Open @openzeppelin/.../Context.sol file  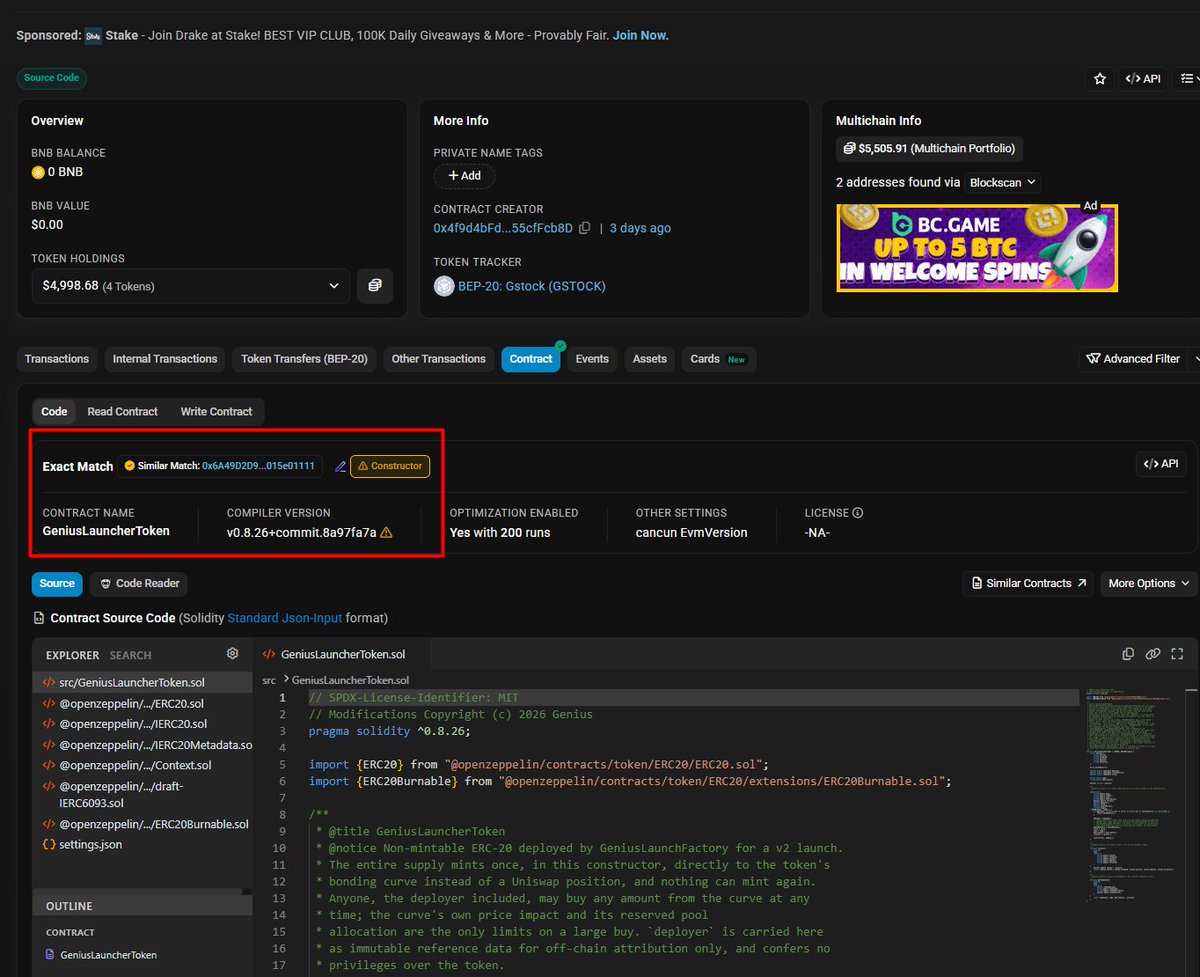tap(142, 765)
